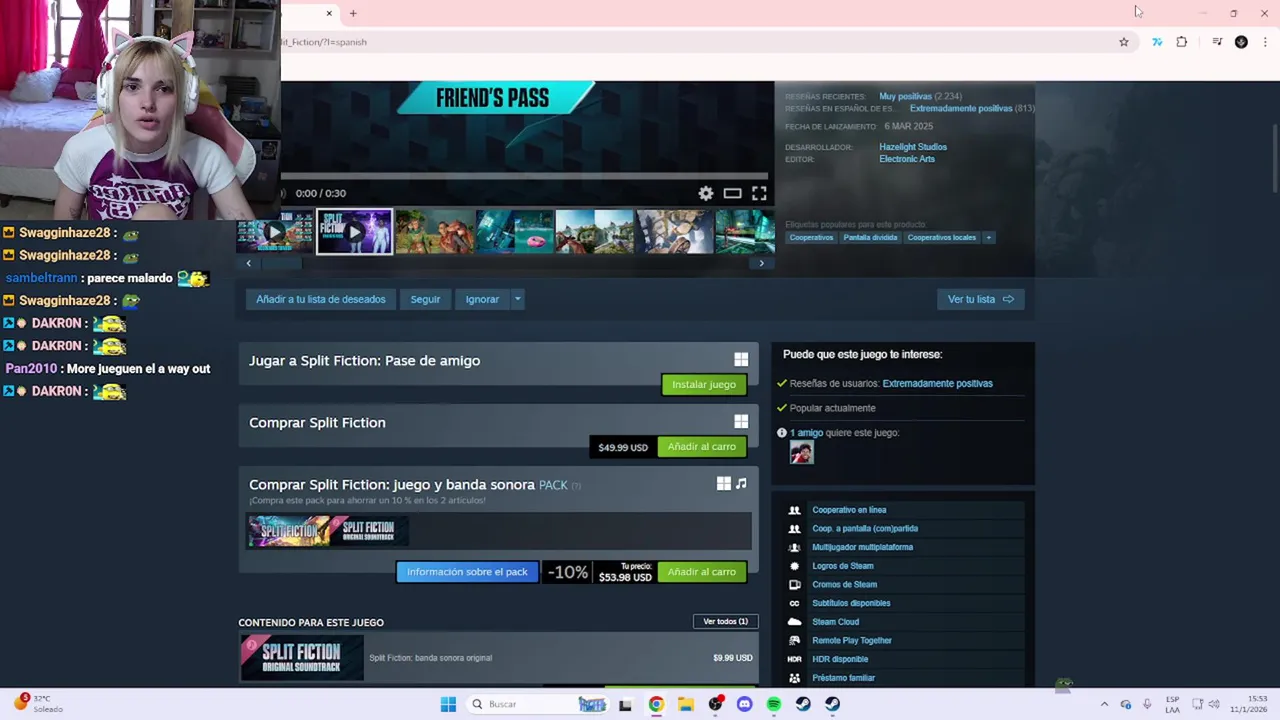Open Hazelight Studios developer link
The image size is (1280, 720).
click(913, 147)
